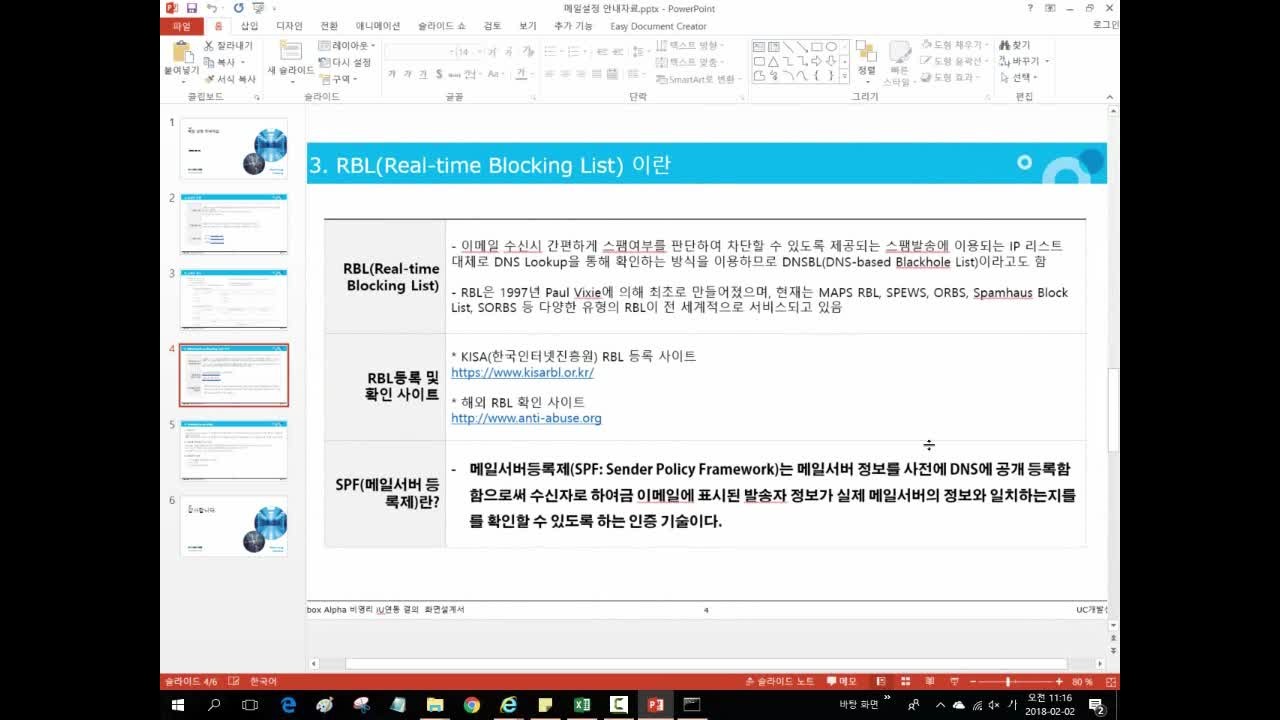Select slide 2 thumbnail
Screen dimensions: 1280x720
(233, 224)
